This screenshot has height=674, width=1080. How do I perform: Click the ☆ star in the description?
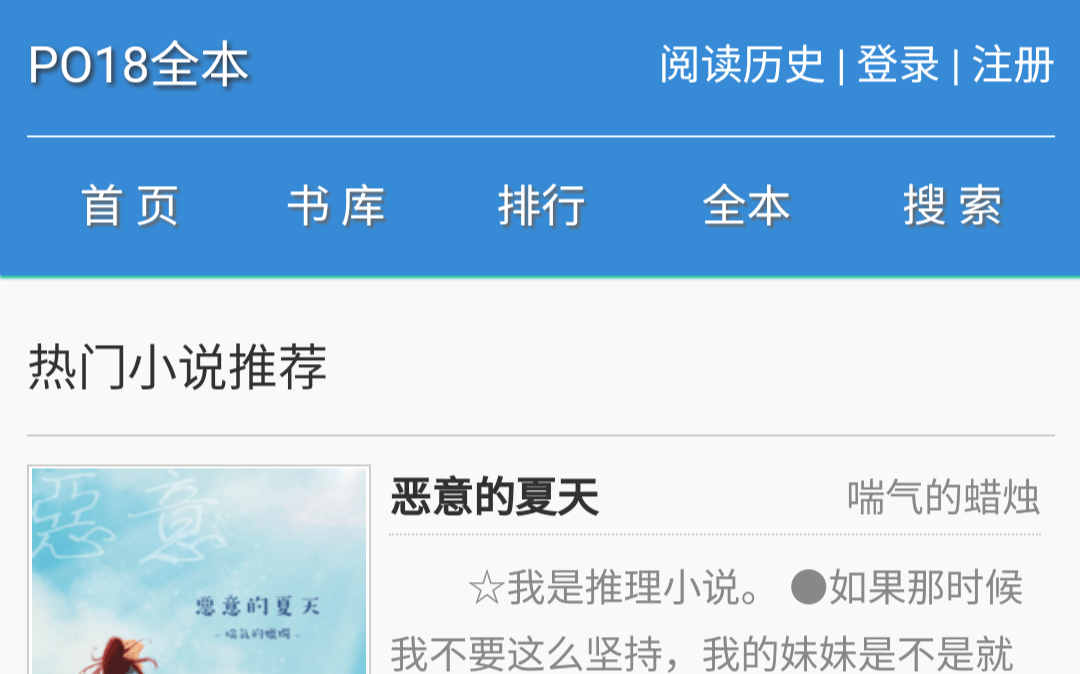(486, 589)
